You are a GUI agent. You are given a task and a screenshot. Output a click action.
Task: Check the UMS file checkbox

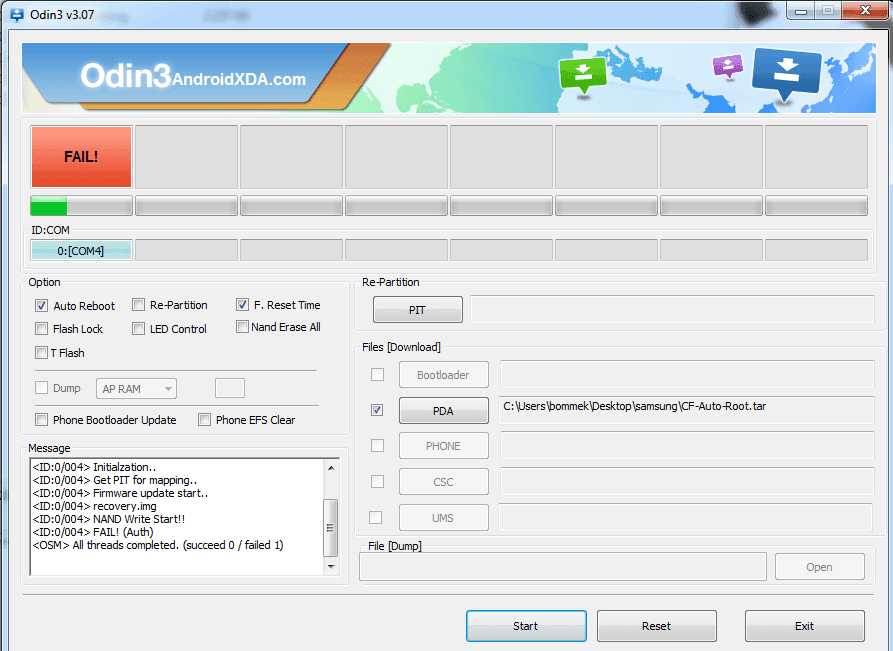(x=375, y=518)
